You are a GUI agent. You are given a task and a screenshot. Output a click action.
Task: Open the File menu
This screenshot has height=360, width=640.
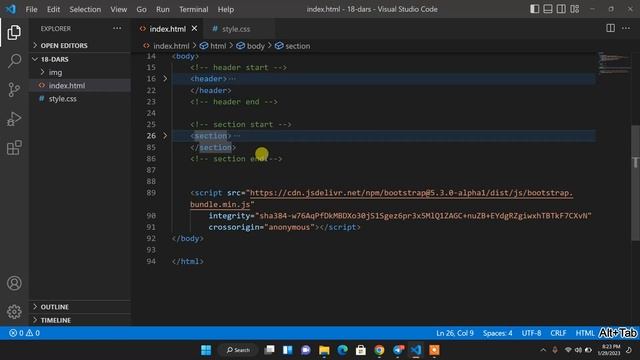coord(31,9)
